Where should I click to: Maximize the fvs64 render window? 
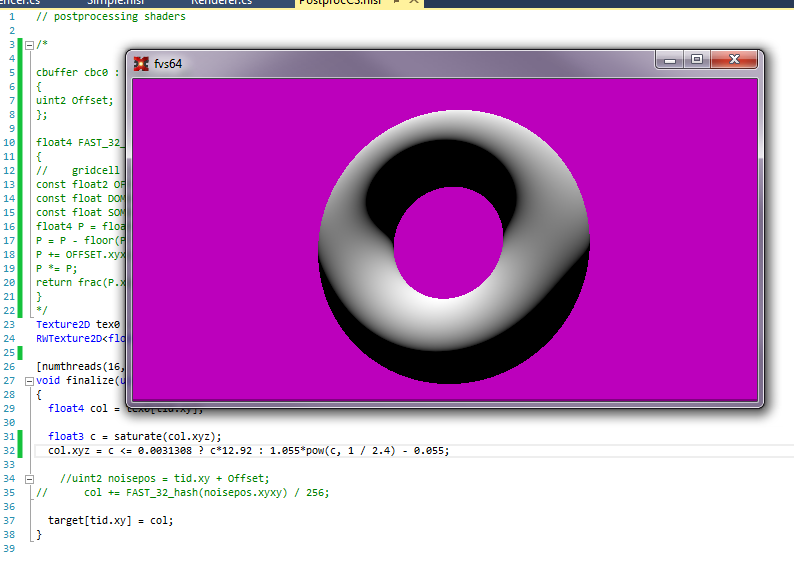click(x=697, y=60)
